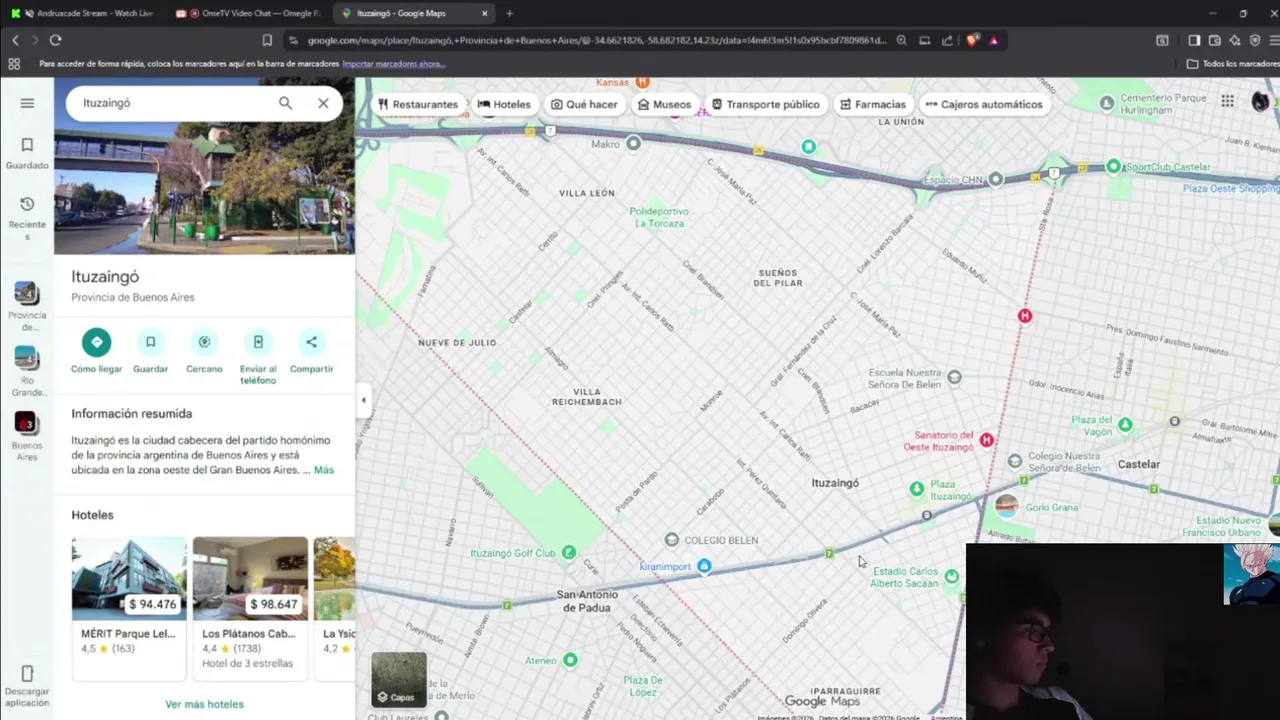Viewport: 1280px width, 720px height.
Task: Click the Plaza del Vagón pin
Action: tap(1125, 425)
